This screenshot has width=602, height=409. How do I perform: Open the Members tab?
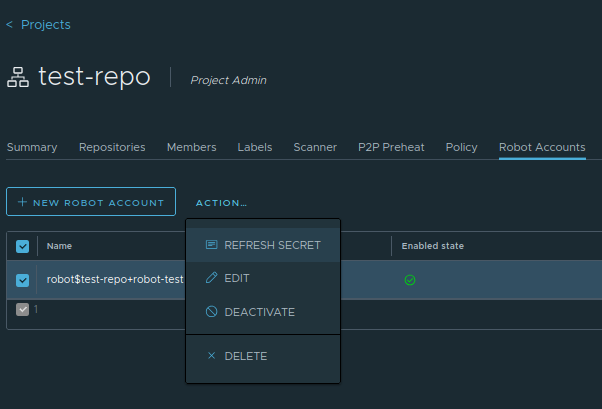192,147
